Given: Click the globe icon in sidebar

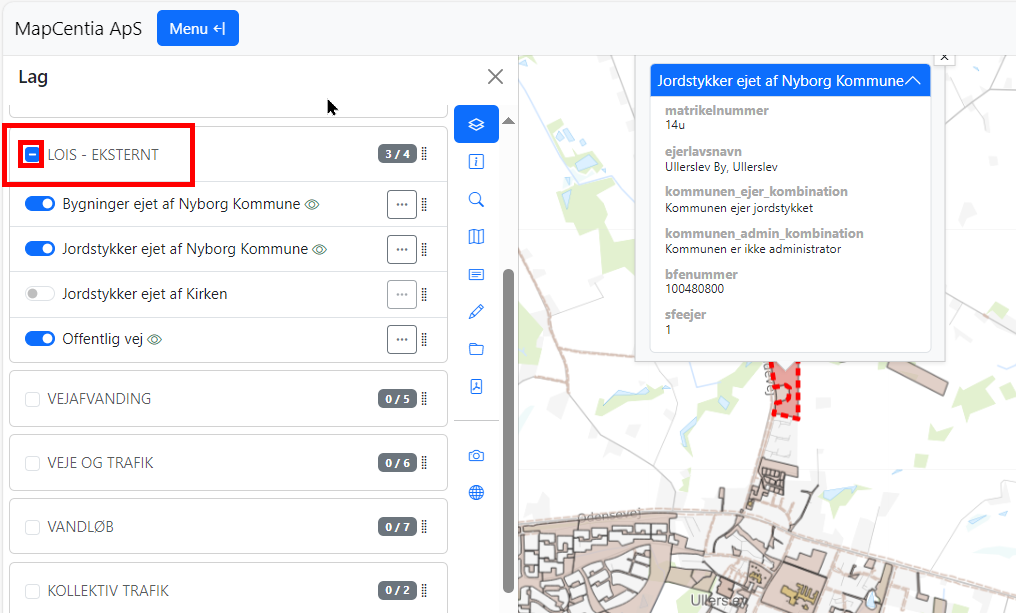Looking at the screenshot, I should tap(476, 493).
